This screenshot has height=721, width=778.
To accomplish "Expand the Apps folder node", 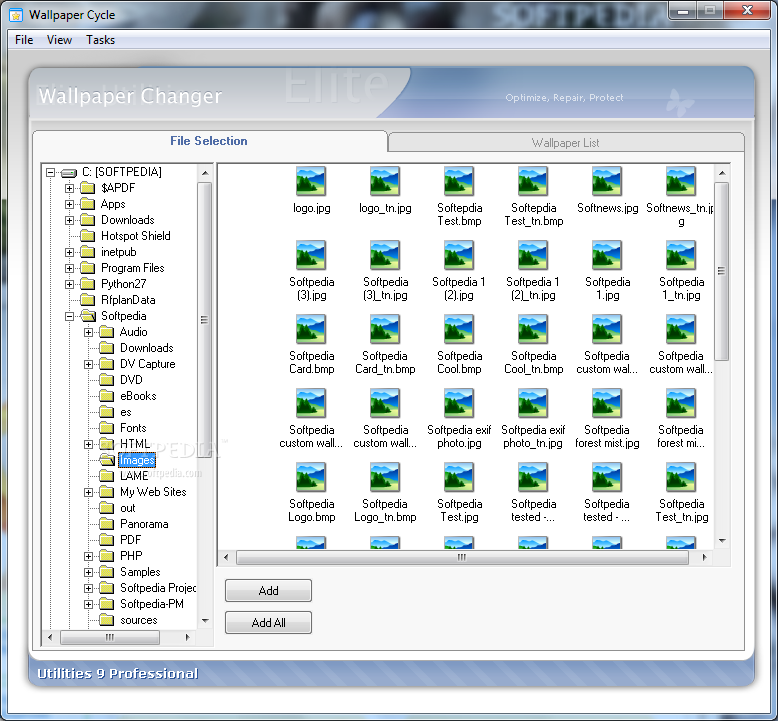I will click(x=69, y=204).
